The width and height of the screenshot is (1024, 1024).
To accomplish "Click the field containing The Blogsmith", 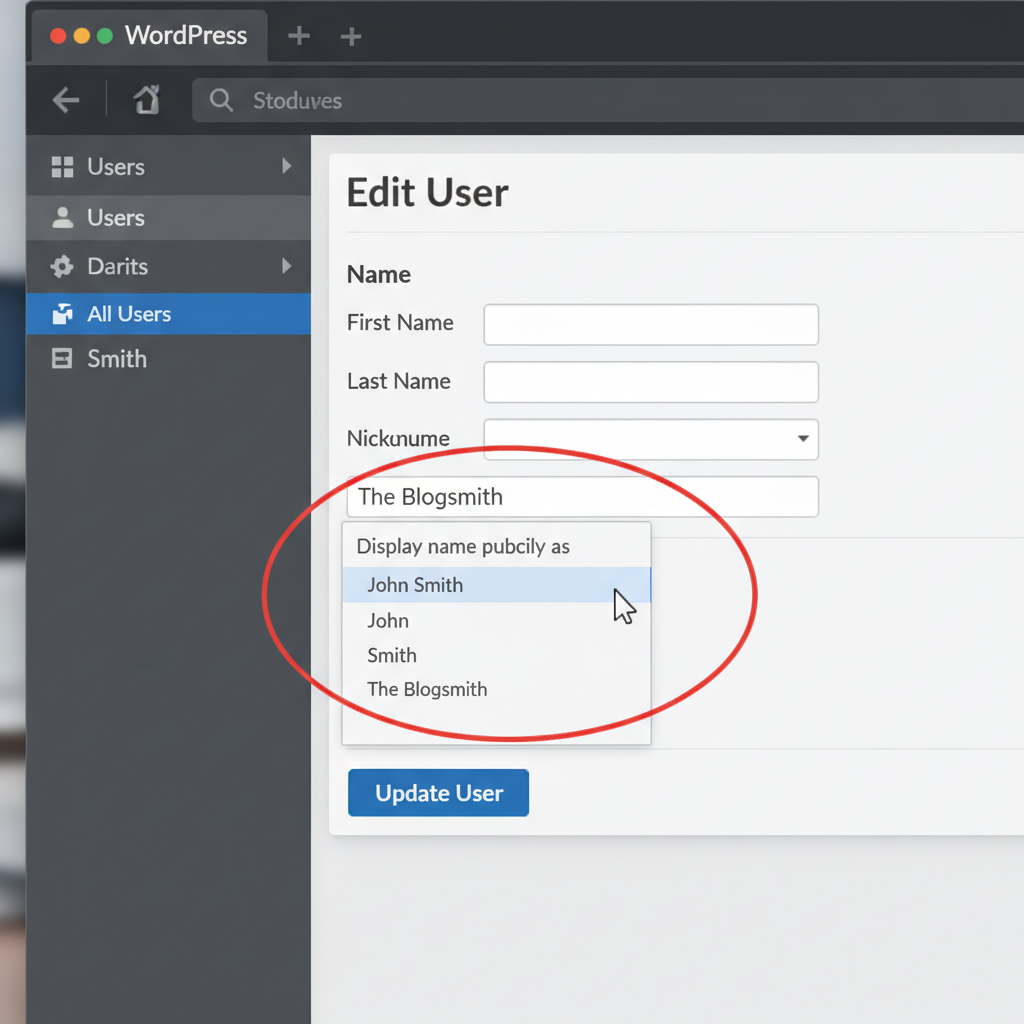I will [583, 497].
